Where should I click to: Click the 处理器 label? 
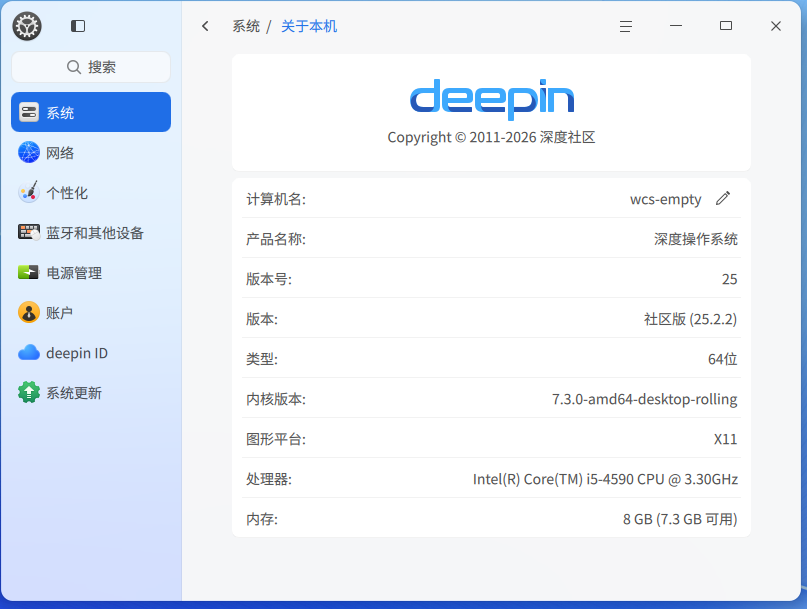point(269,479)
